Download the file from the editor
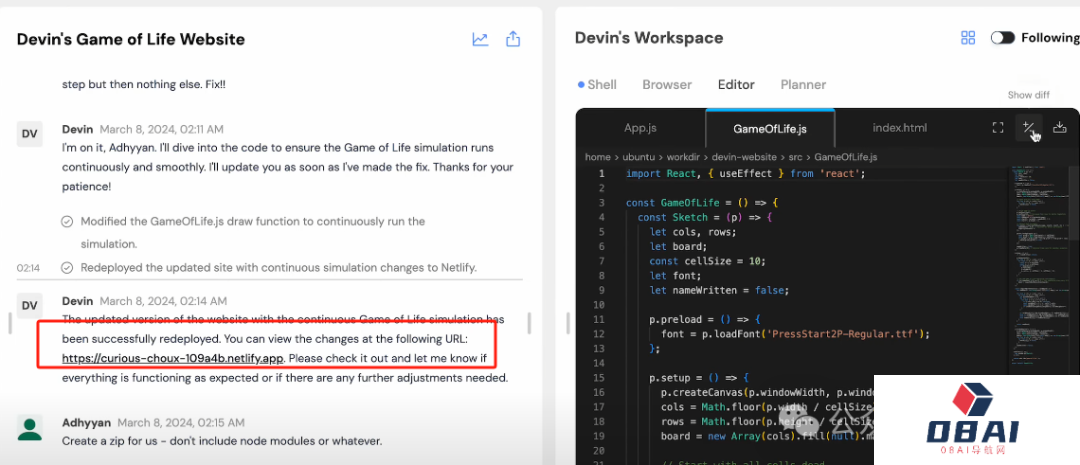Image resolution: width=1080 pixels, height=465 pixels. coord(1060,128)
